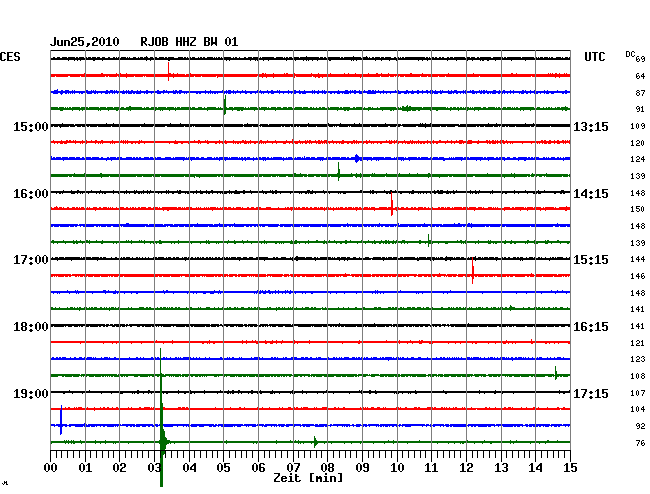
Task: Click minute 03 on the time axis
Action: (x=154, y=468)
